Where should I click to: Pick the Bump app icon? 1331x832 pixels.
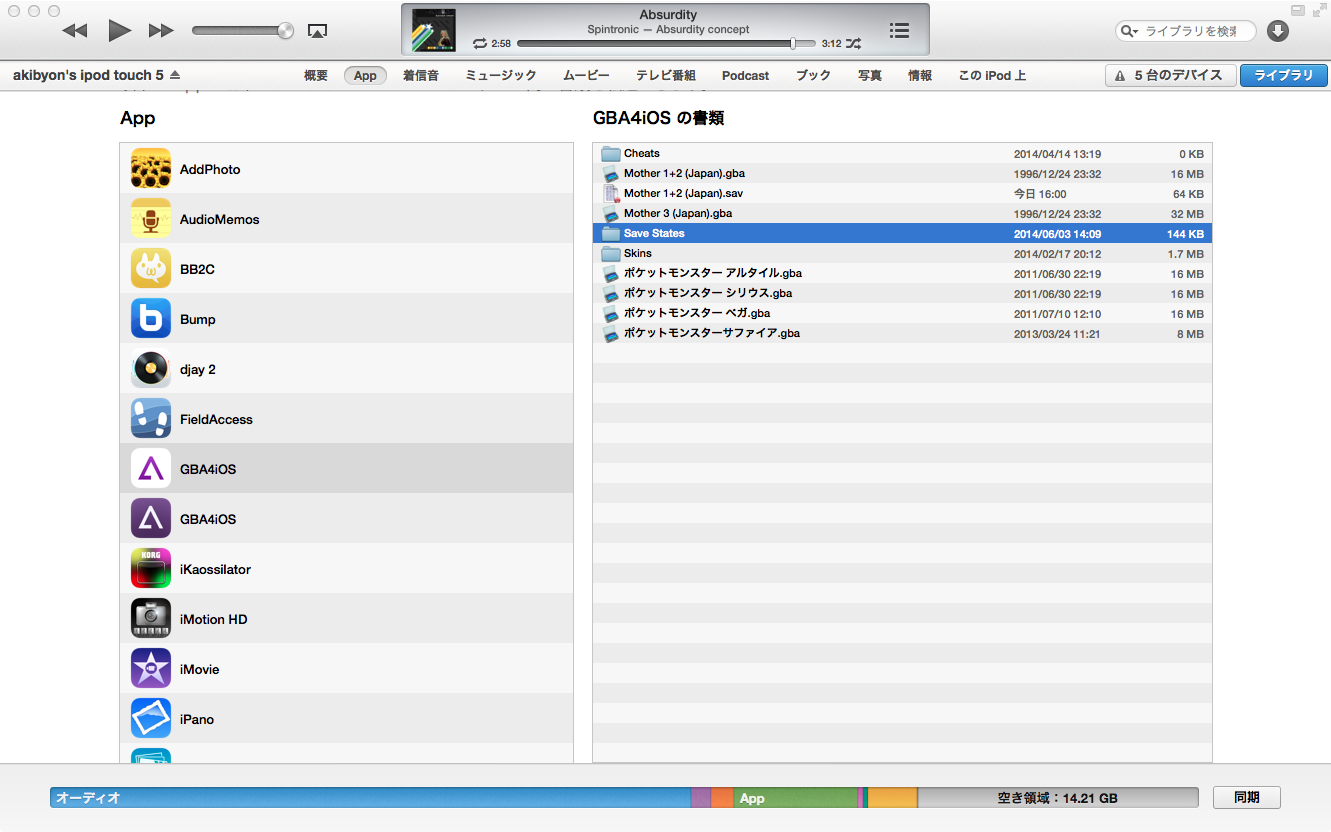(151, 319)
